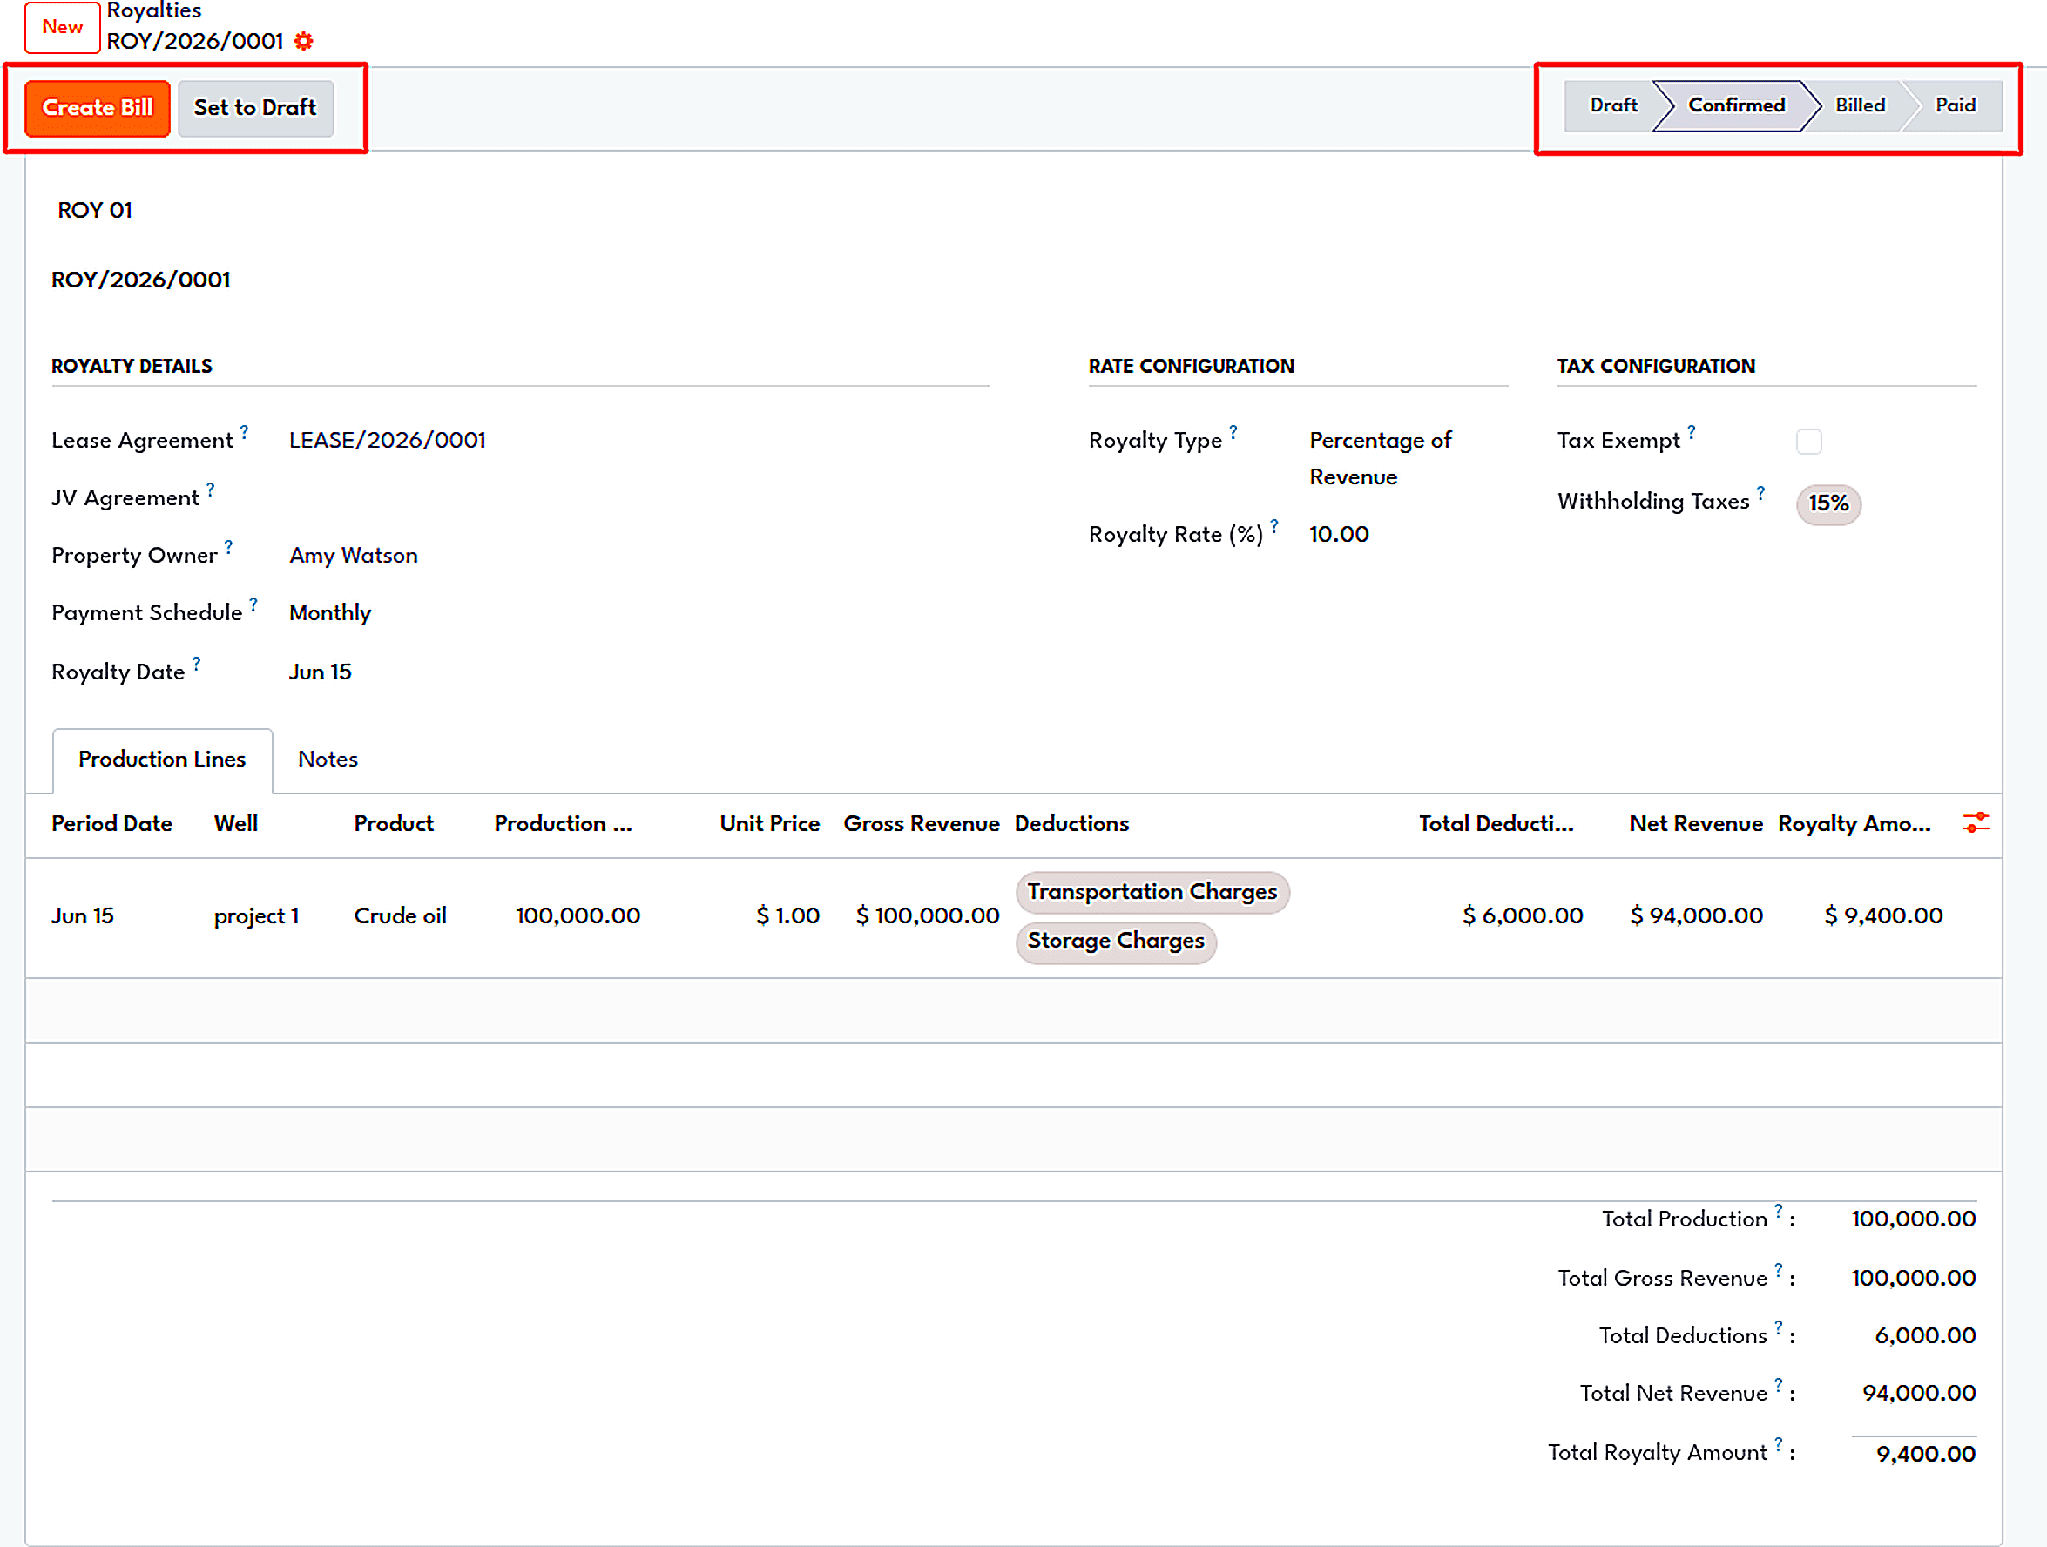Click the Crude oil product cell
This screenshot has height=1547, width=2047.
pyautogui.click(x=400, y=916)
